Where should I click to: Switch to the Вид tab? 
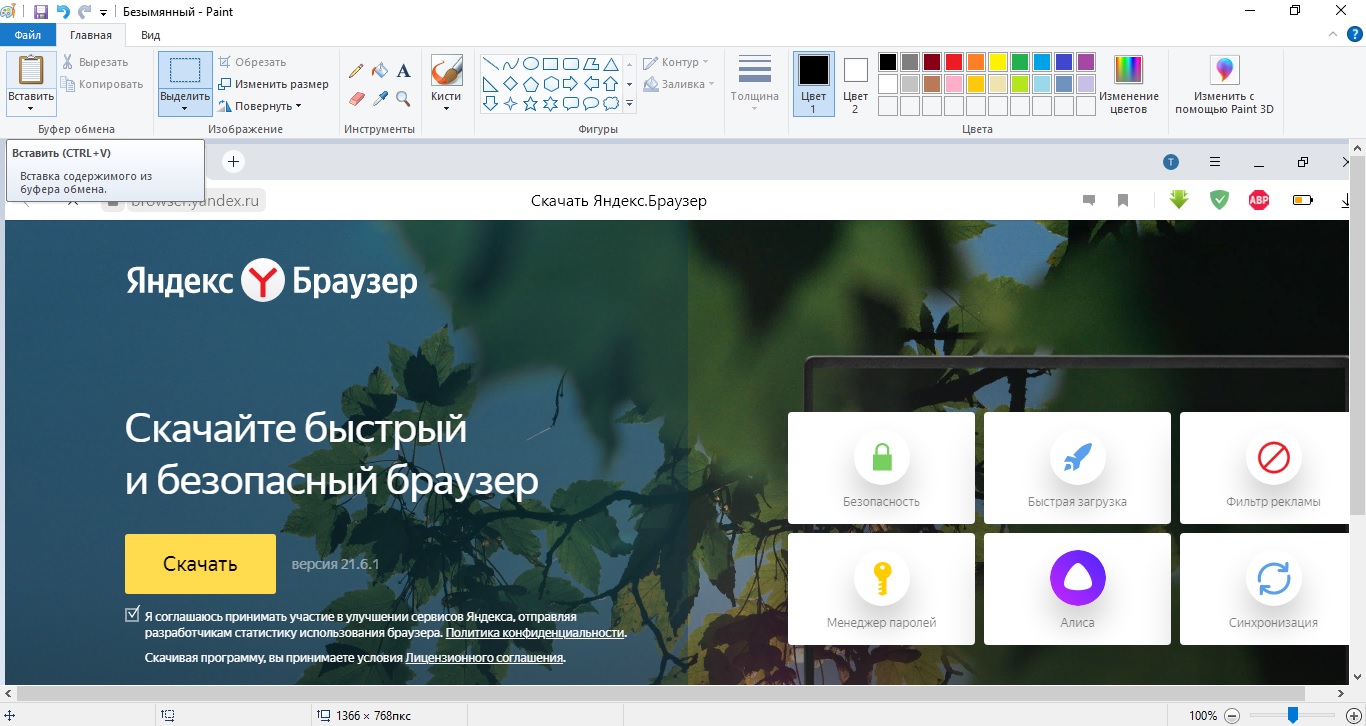(150, 35)
